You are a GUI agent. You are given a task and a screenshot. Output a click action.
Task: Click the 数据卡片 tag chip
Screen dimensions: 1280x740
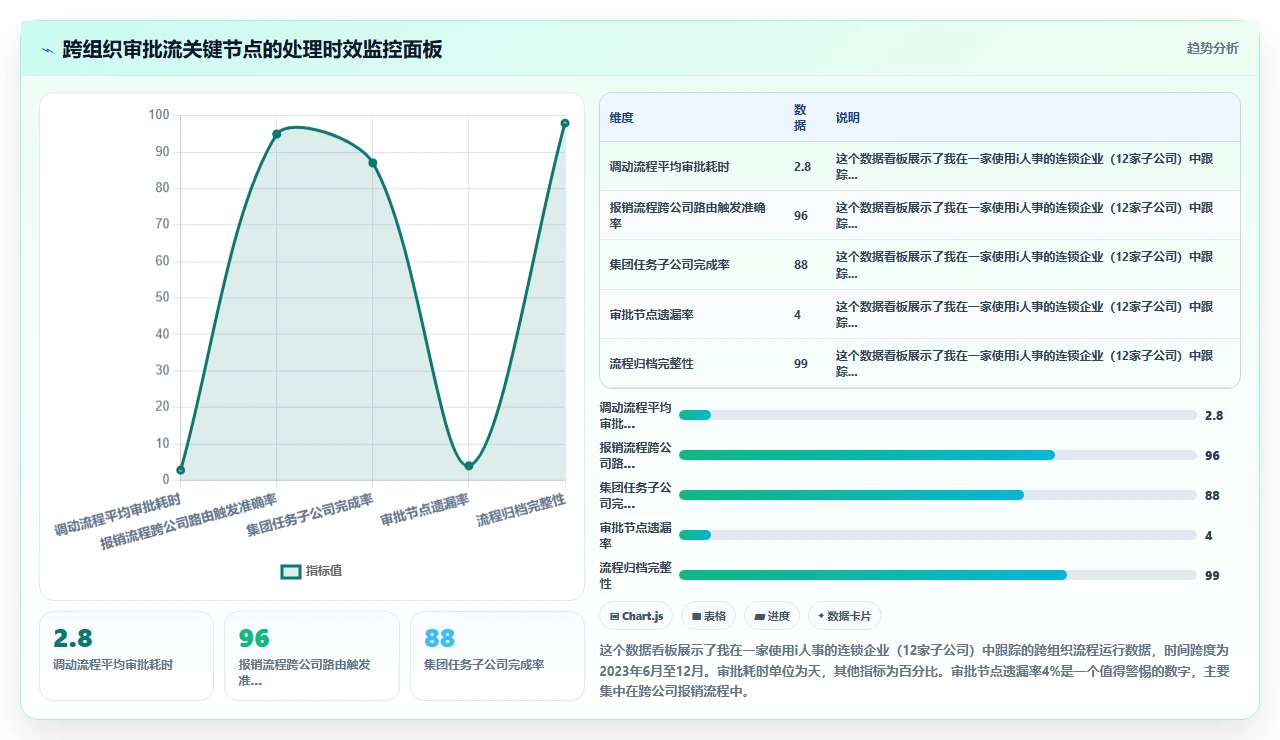[845, 616]
